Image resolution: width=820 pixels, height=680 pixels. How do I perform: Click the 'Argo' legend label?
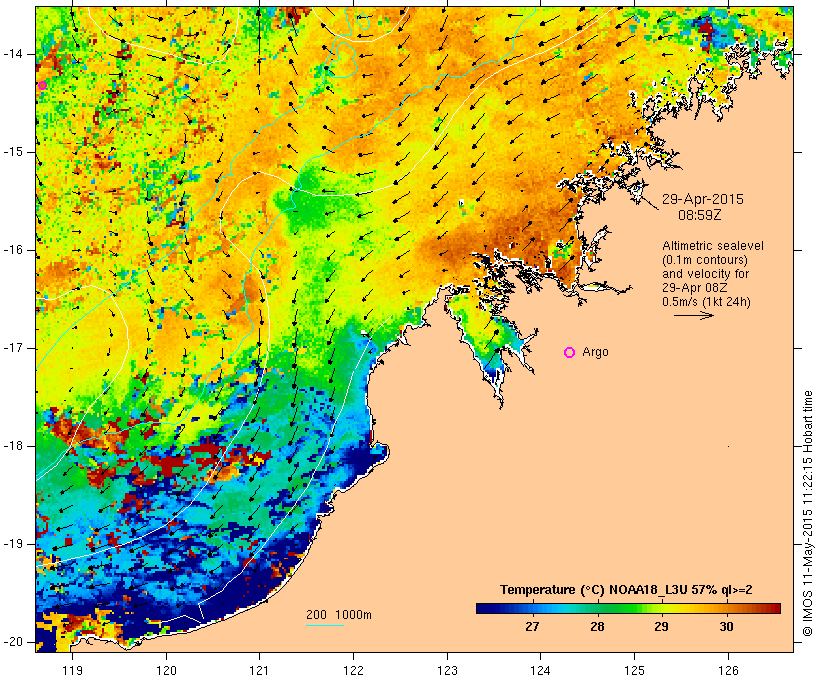(595, 352)
